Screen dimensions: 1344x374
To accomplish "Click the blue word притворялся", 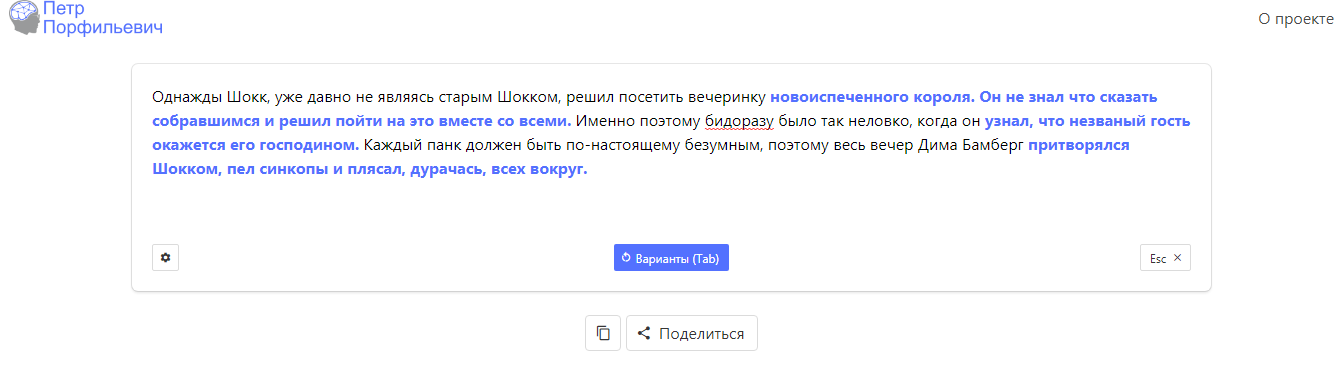I will coord(1079,145).
